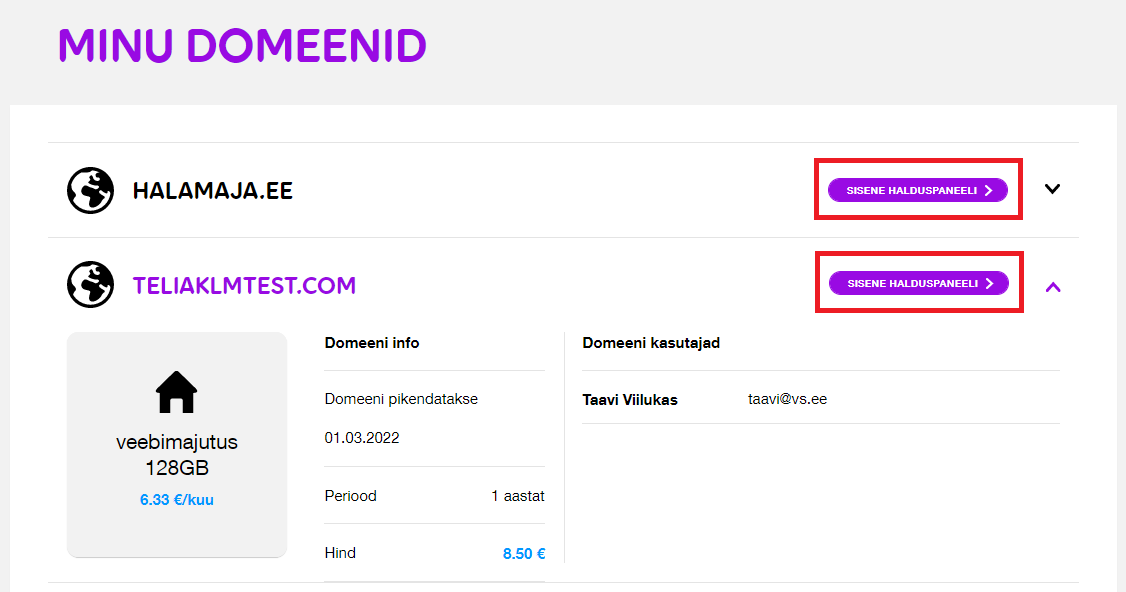Click the 6.33 €/kuu price link
The width and height of the screenshot is (1126, 592).
[177, 500]
